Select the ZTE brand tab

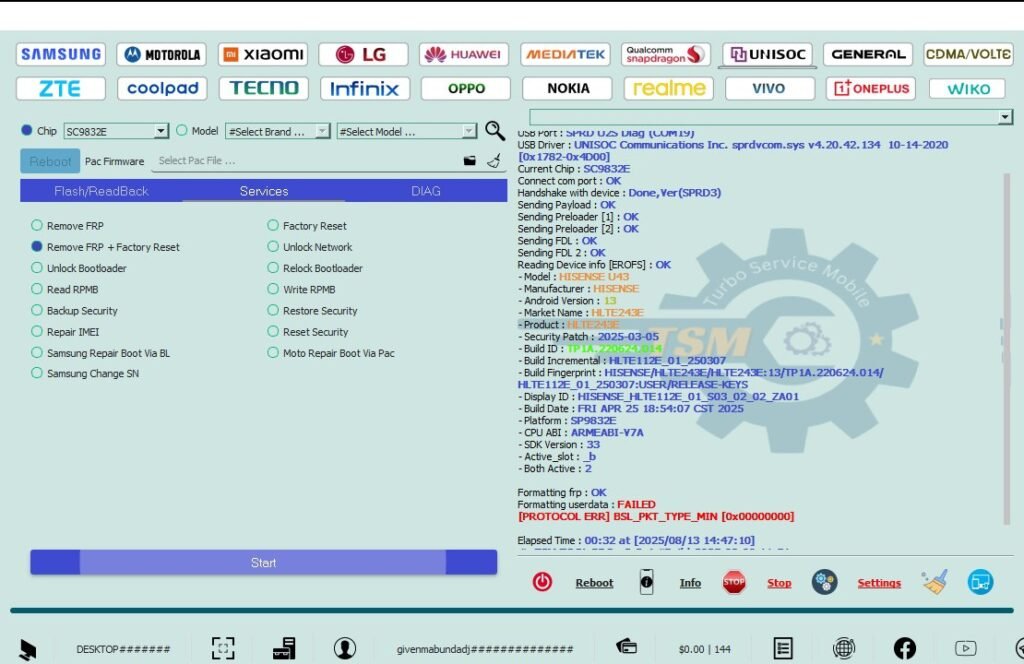[x=61, y=88]
